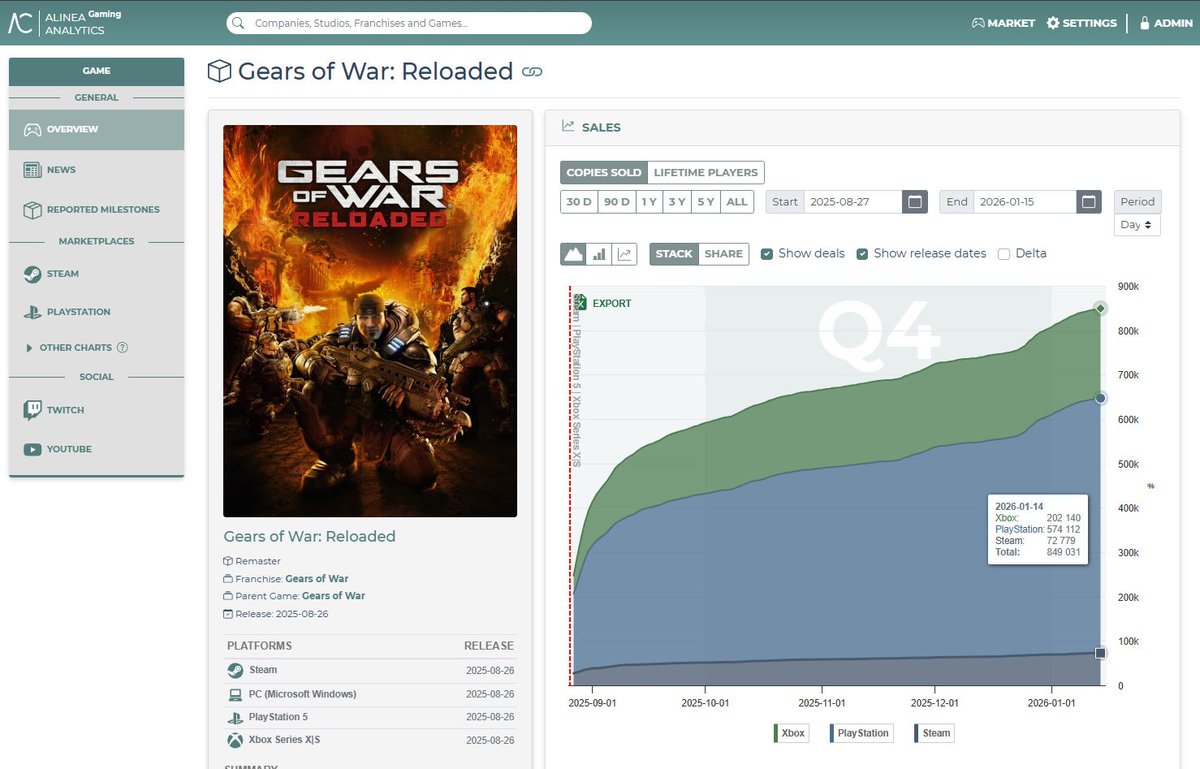Set range to 5 Y
The image size is (1200, 769).
point(705,202)
